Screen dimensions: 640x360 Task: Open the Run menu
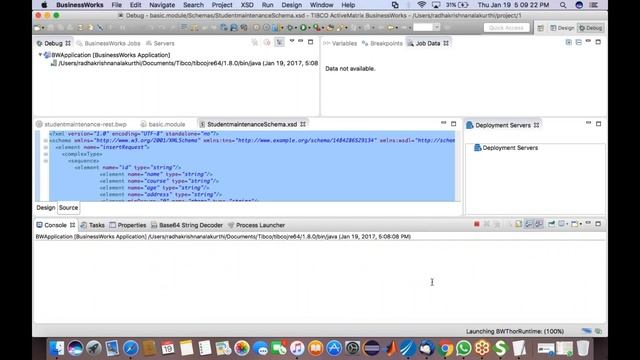click(x=267, y=5)
